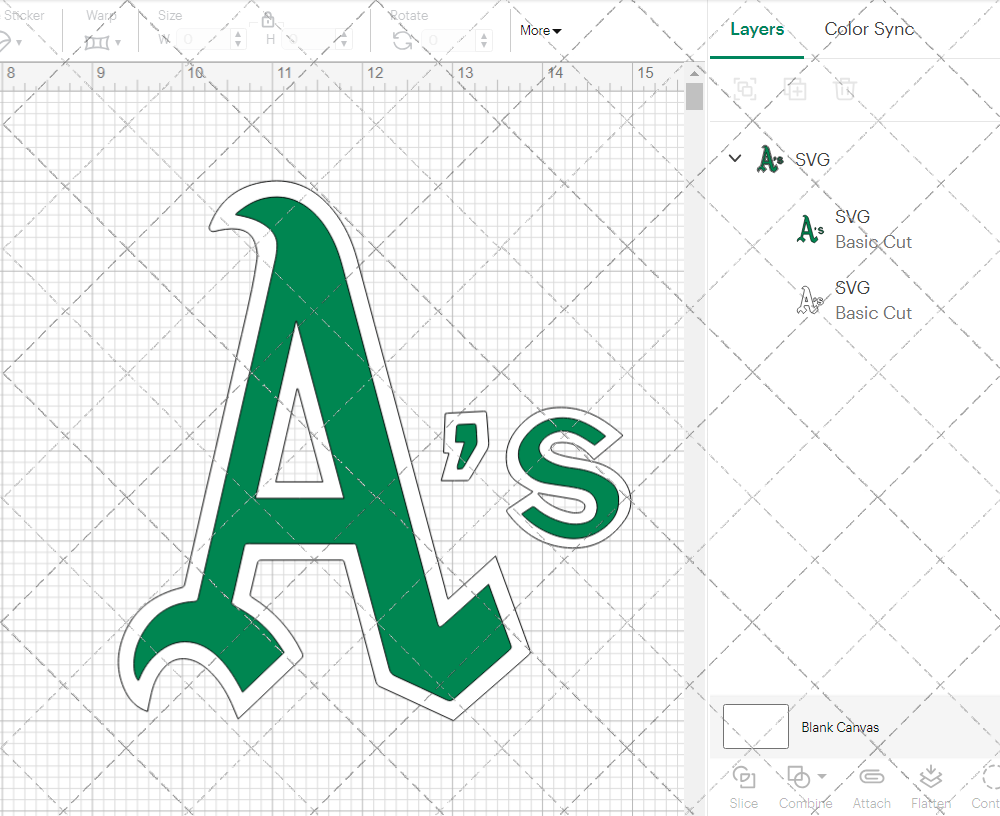Click the Group layers icon
Image resolution: width=1000 pixels, height=816 pixels.
click(x=745, y=89)
